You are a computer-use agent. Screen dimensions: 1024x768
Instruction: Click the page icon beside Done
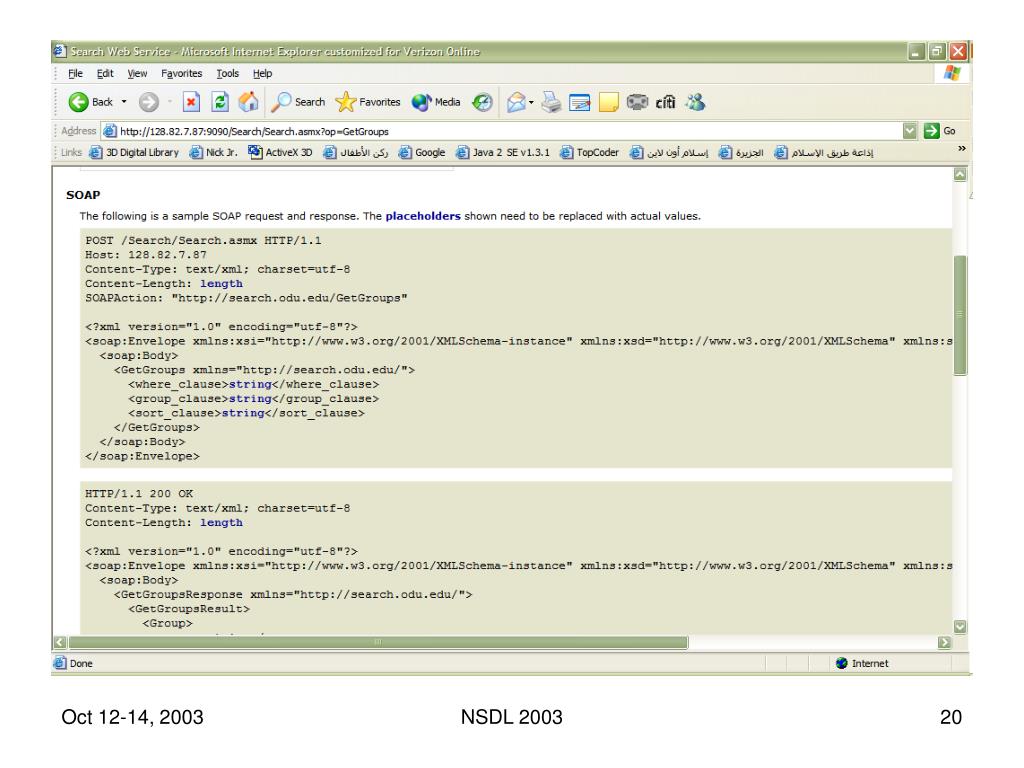point(60,663)
